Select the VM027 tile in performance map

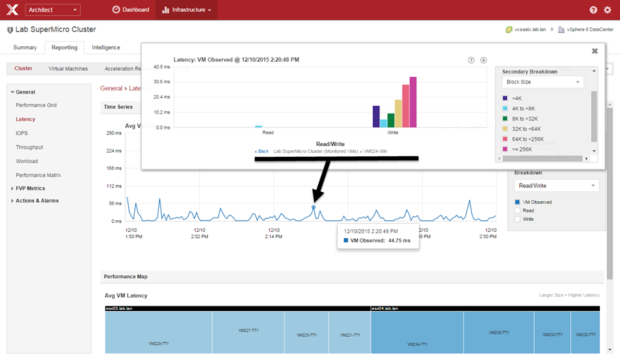pos(248,332)
